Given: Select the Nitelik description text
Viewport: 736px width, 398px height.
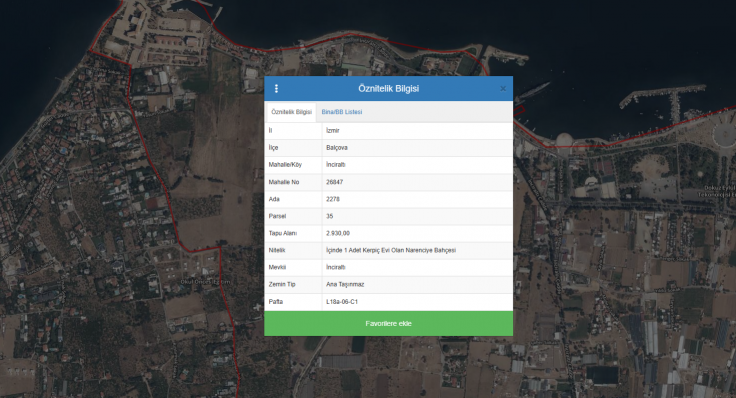Looking at the screenshot, I should pos(391,250).
